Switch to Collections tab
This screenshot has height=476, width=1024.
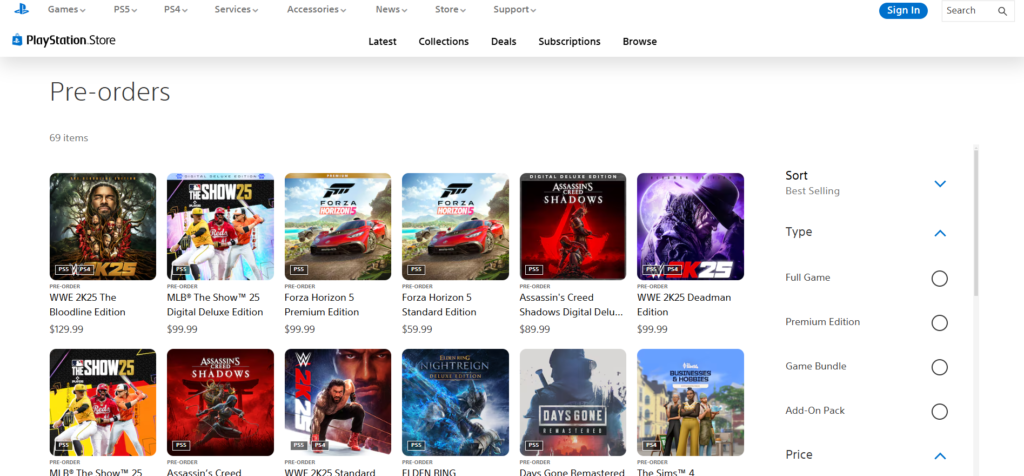tap(443, 41)
